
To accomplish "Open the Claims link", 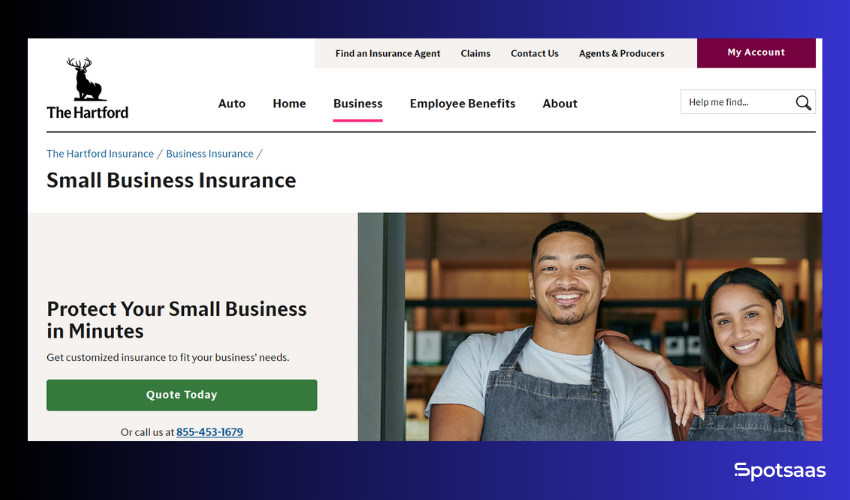I will click(x=475, y=53).
